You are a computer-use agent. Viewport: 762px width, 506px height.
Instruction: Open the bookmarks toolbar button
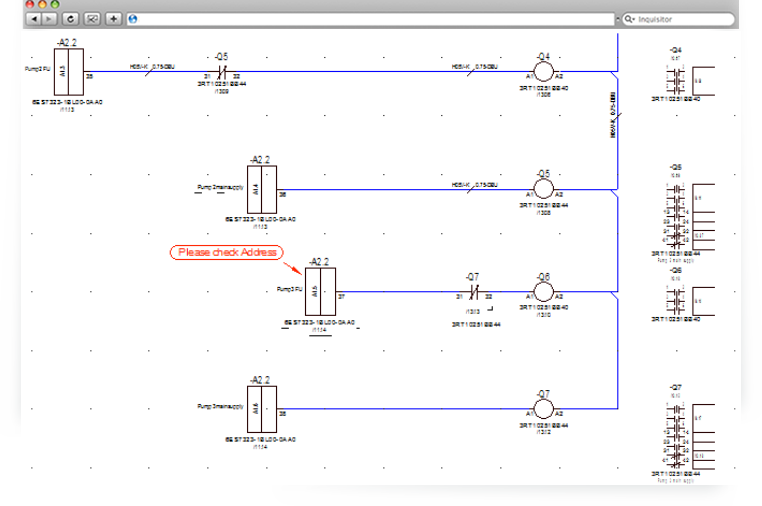[92, 18]
